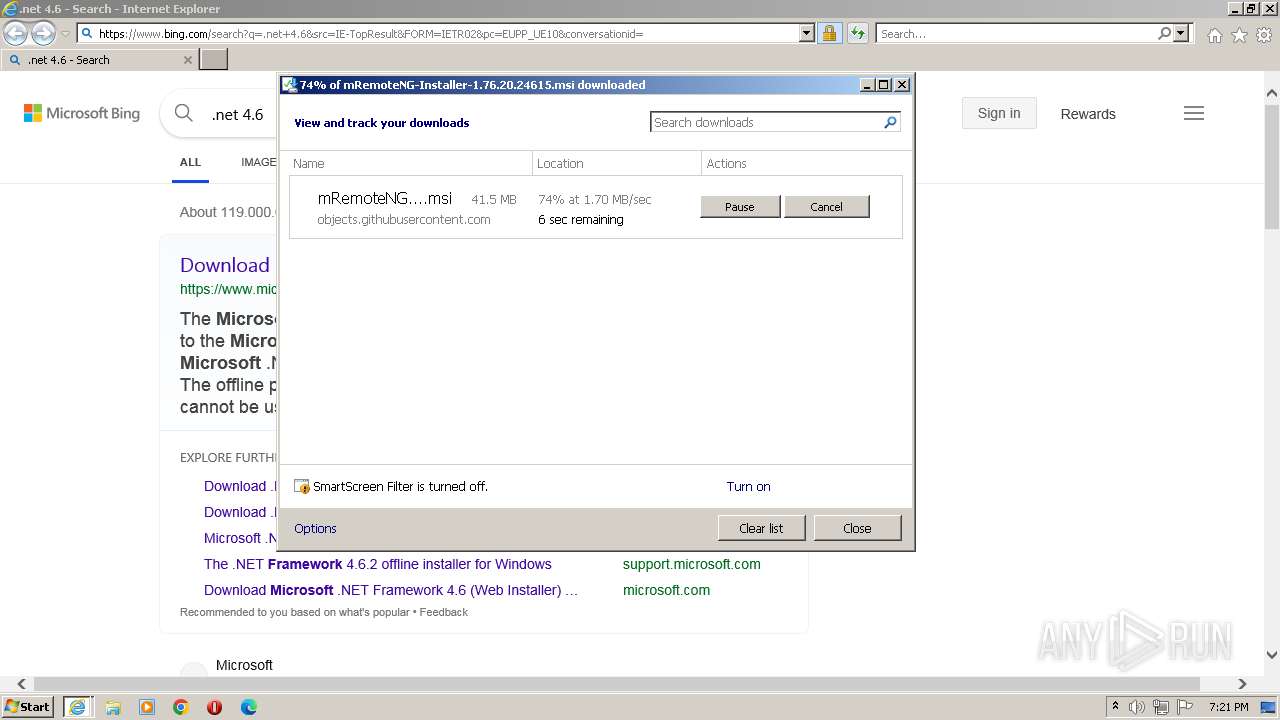This screenshot has height=720, width=1280.
Task: Click the network tray icon
Action: (1161, 707)
